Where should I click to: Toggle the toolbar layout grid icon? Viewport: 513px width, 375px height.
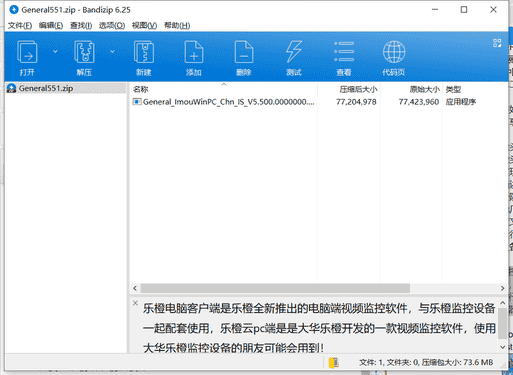(x=497, y=43)
